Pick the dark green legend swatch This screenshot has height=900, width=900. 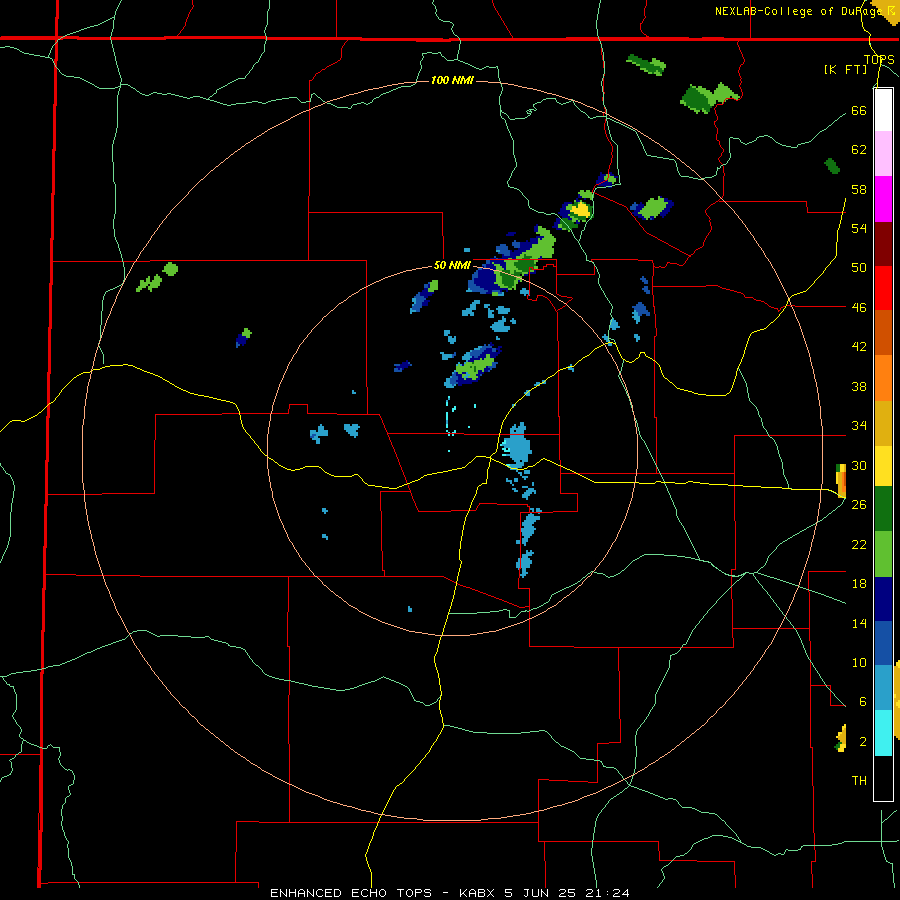click(883, 509)
